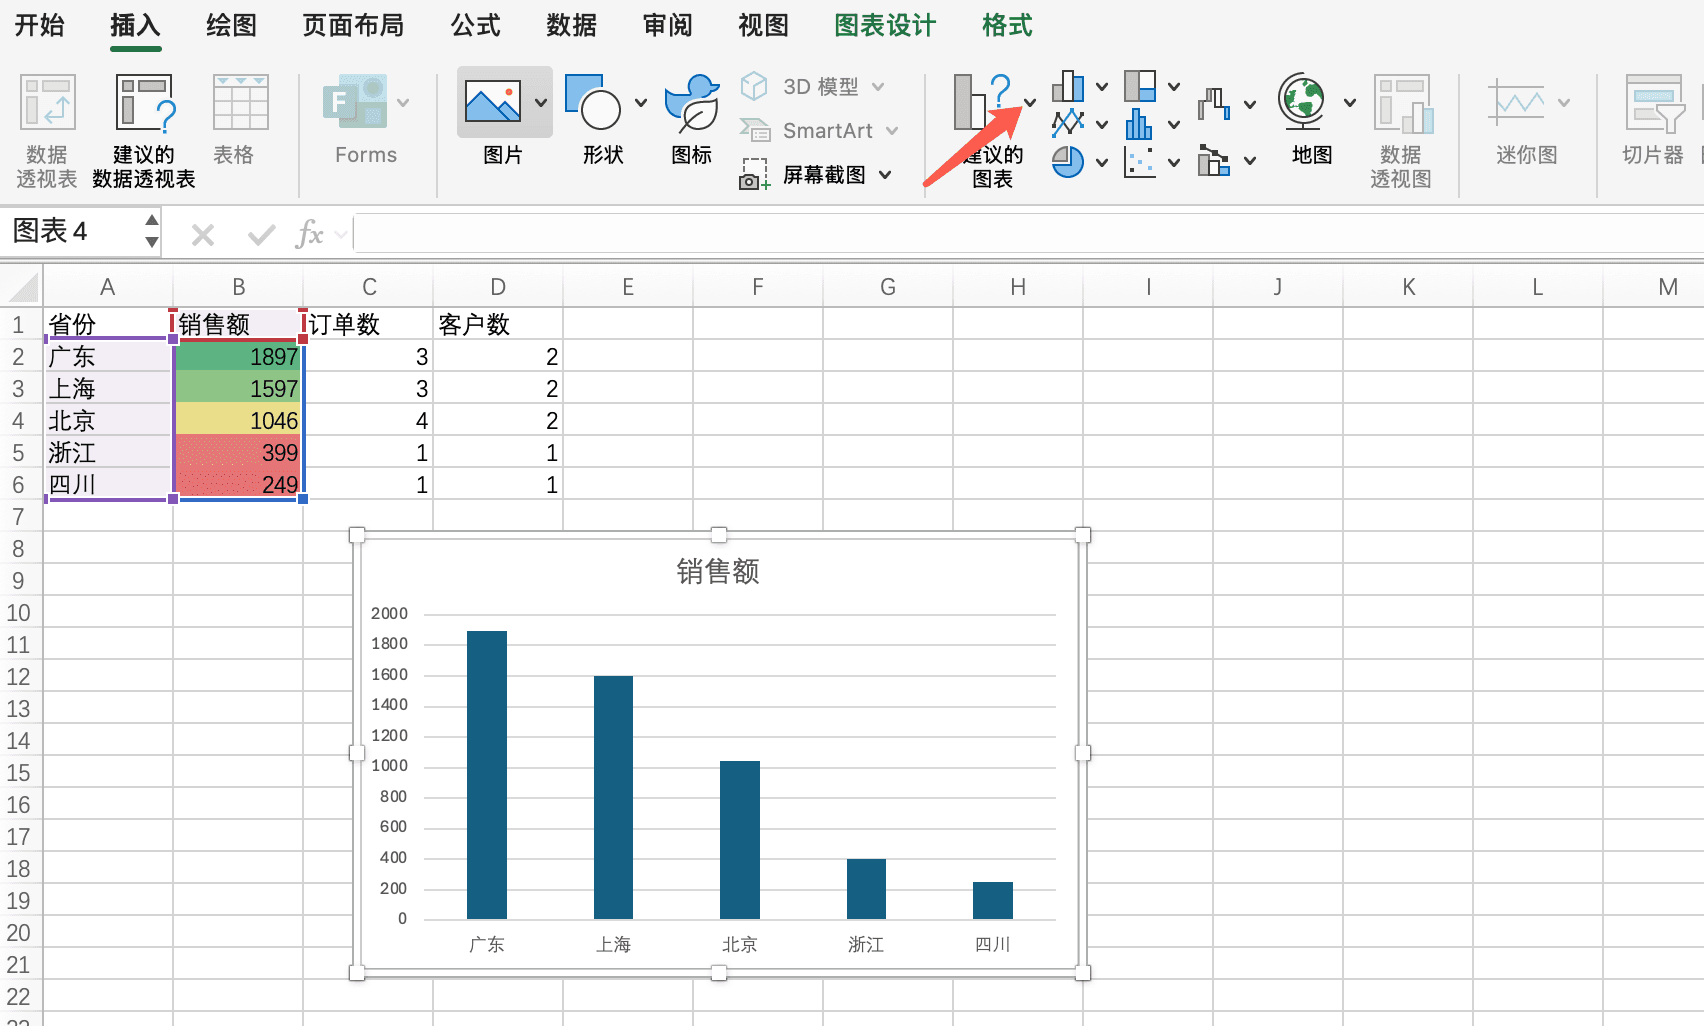Open the Map (地图) chart globe icon
Viewport: 1704px width, 1026px height.
(1302, 102)
